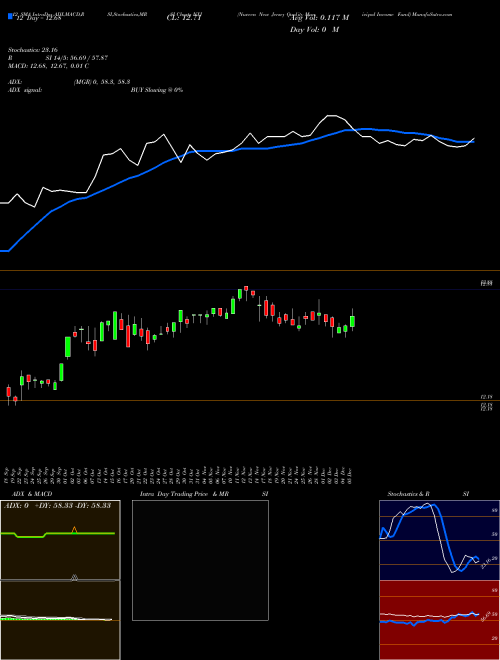Click the 'ADX: 0 +DY: 58.33 -DY: 58.33' header

58,506
